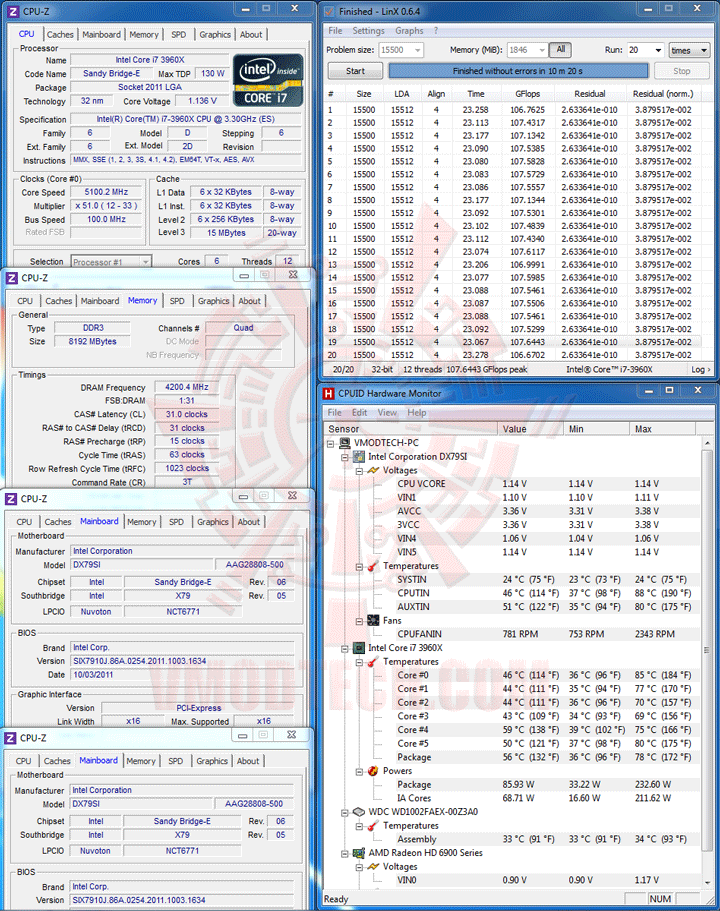This screenshot has width=720, height=911.
Task: Click the DRAM Frequency 4200.4 MHz field
Action: tap(187, 387)
